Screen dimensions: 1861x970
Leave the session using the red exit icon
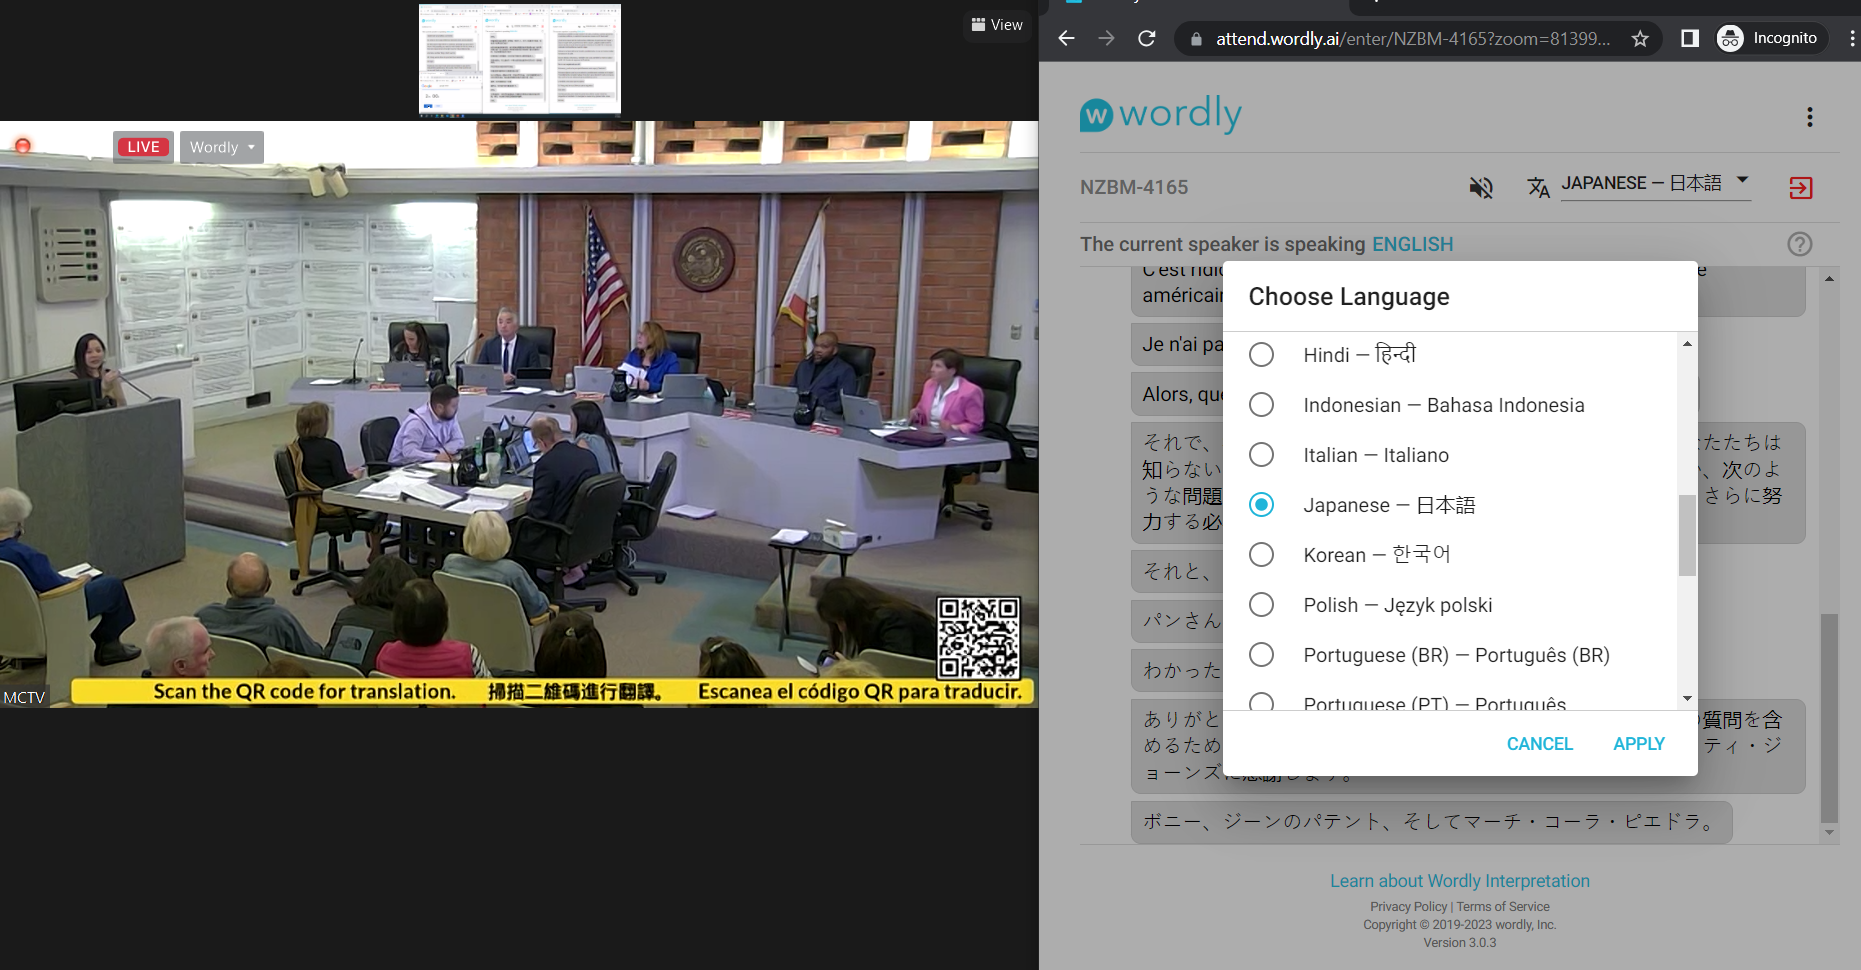(x=1800, y=188)
